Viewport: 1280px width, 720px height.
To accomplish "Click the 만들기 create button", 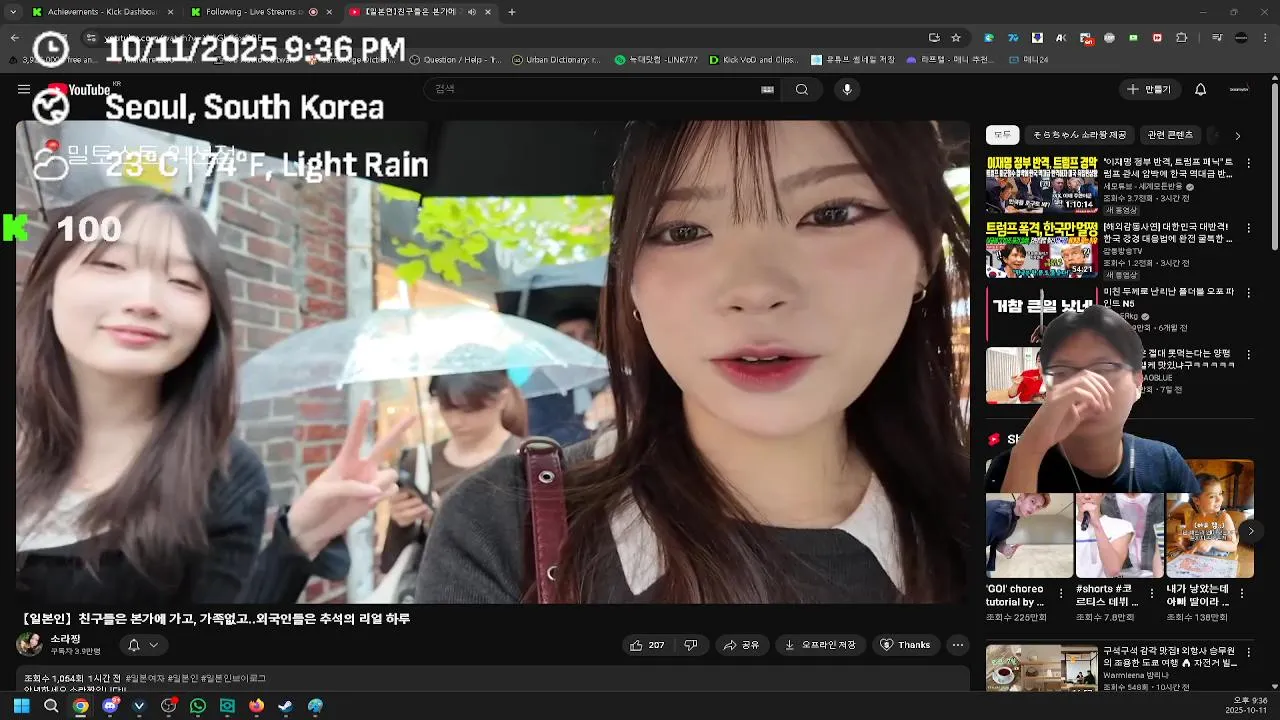I will [x=1148, y=89].
